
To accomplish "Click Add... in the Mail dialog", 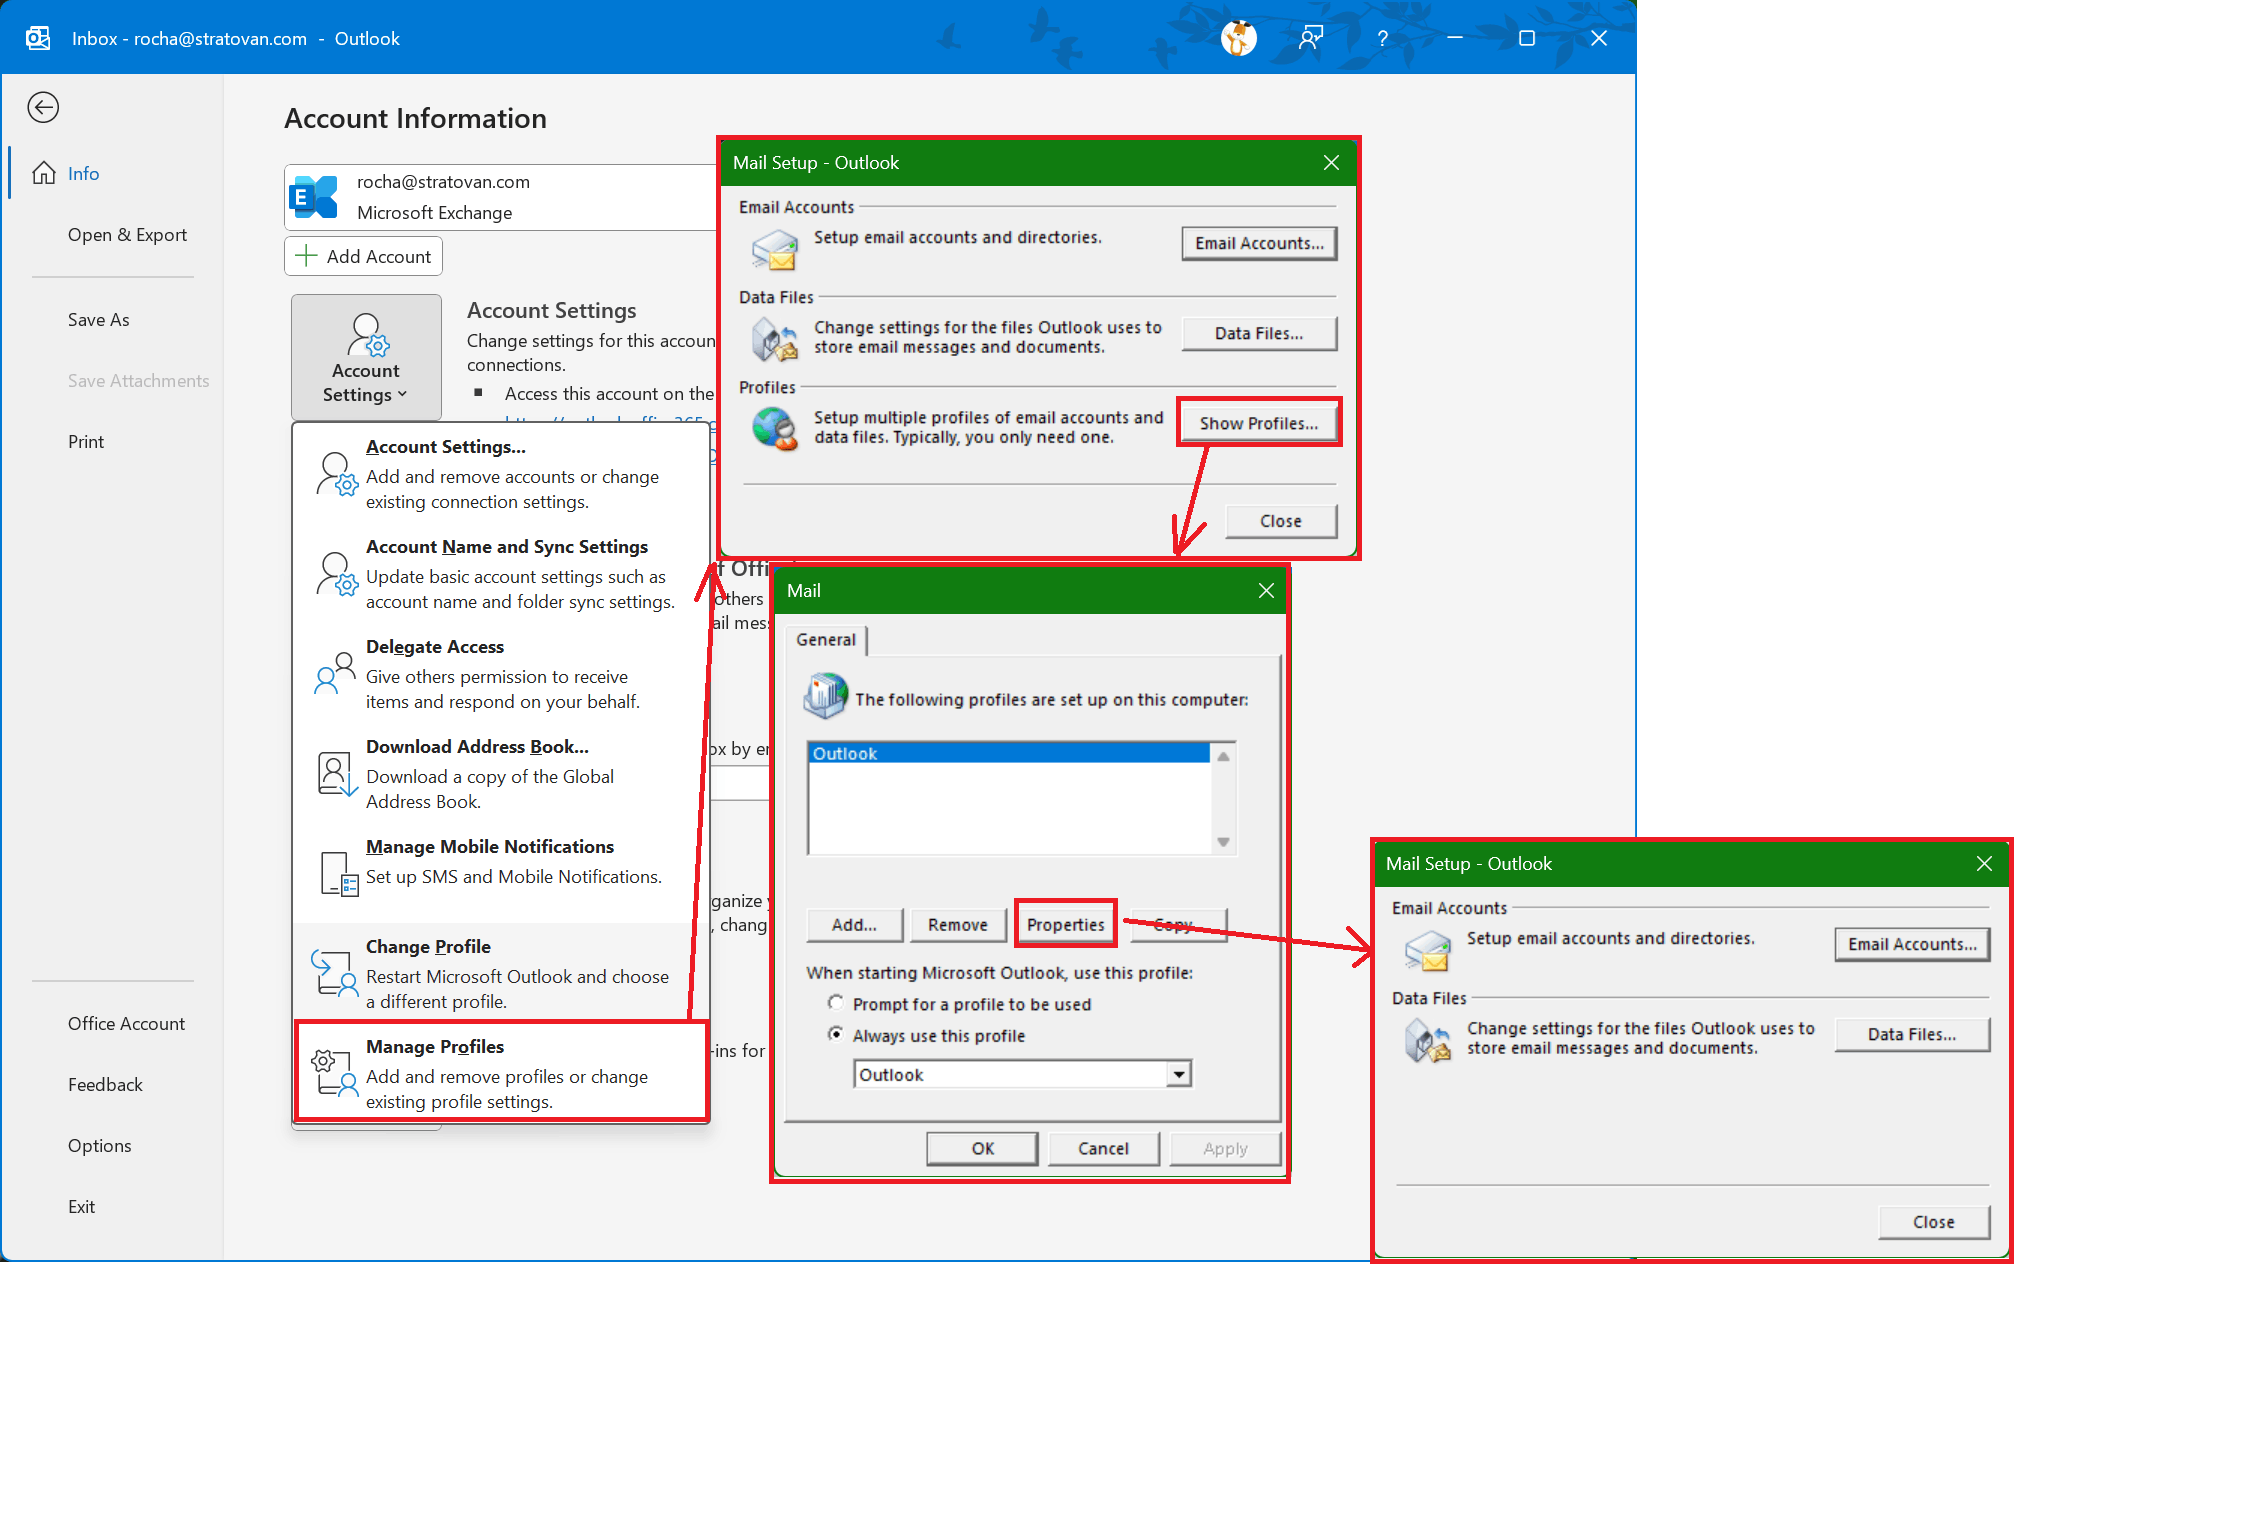I will [854, 925].
